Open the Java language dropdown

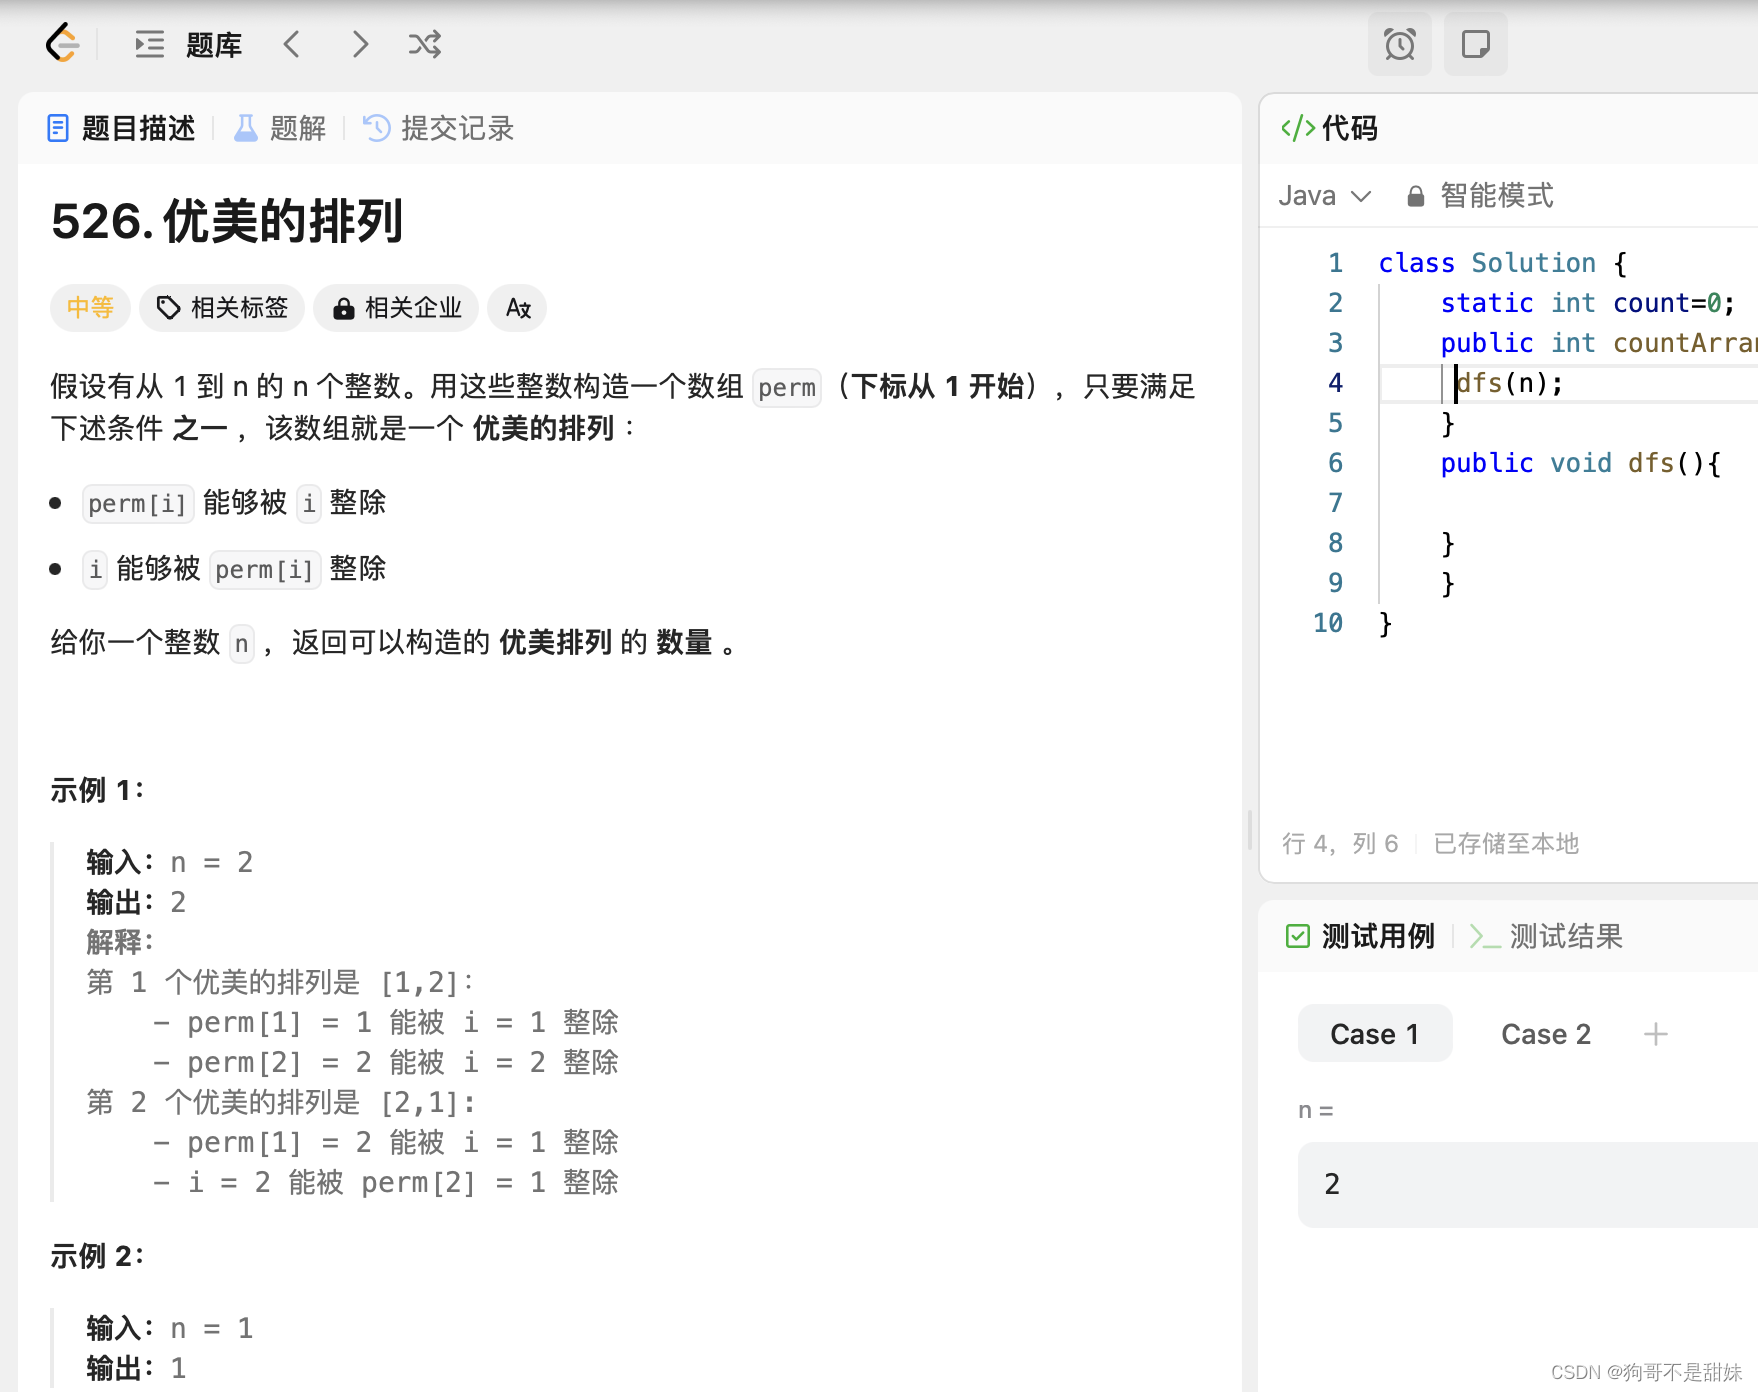(x=1323, y=195)
